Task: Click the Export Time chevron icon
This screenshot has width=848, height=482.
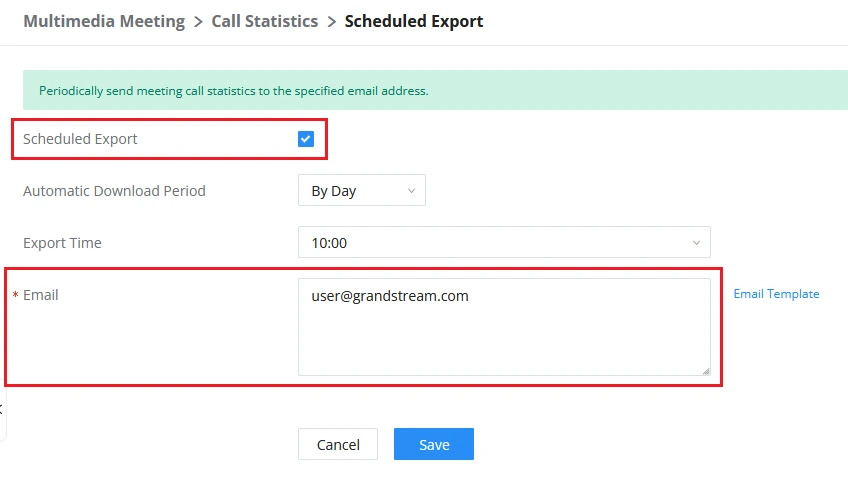Action: (696, 243)
